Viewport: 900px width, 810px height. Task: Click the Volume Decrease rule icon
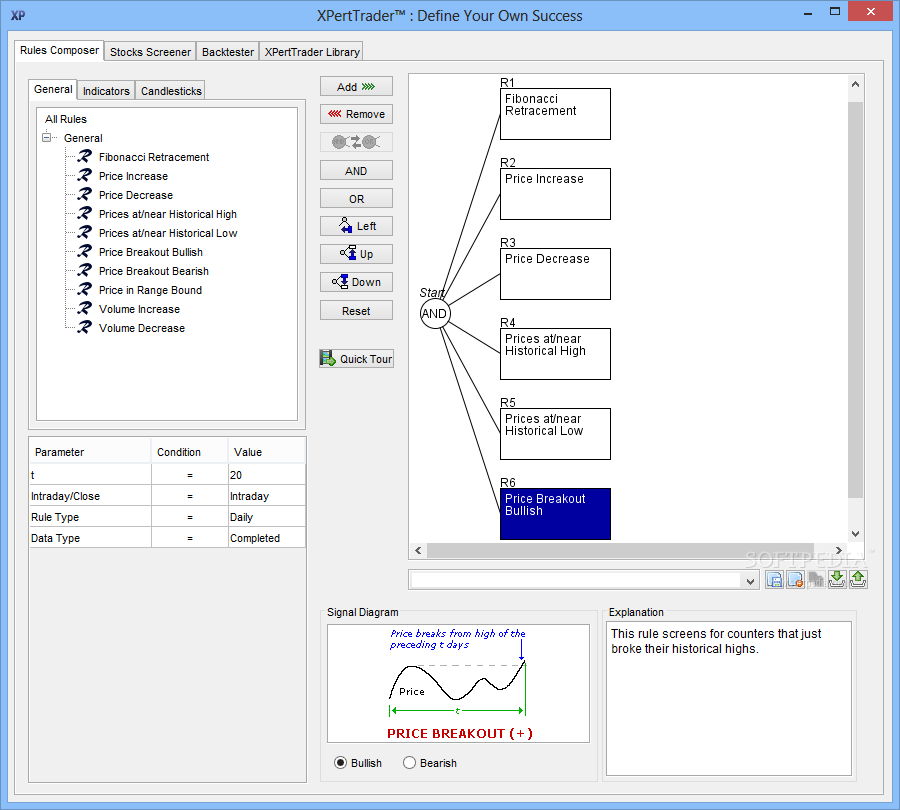tap(85, 327)
